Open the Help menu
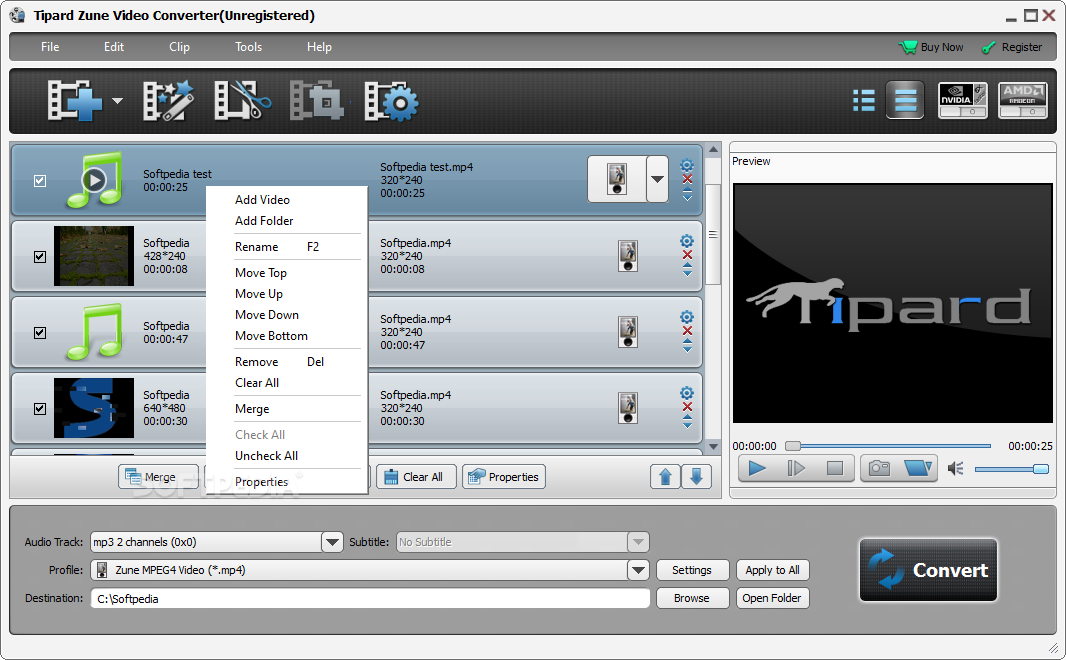Image resolution: width=1066 pixels, height=660 pixels. 319,47
